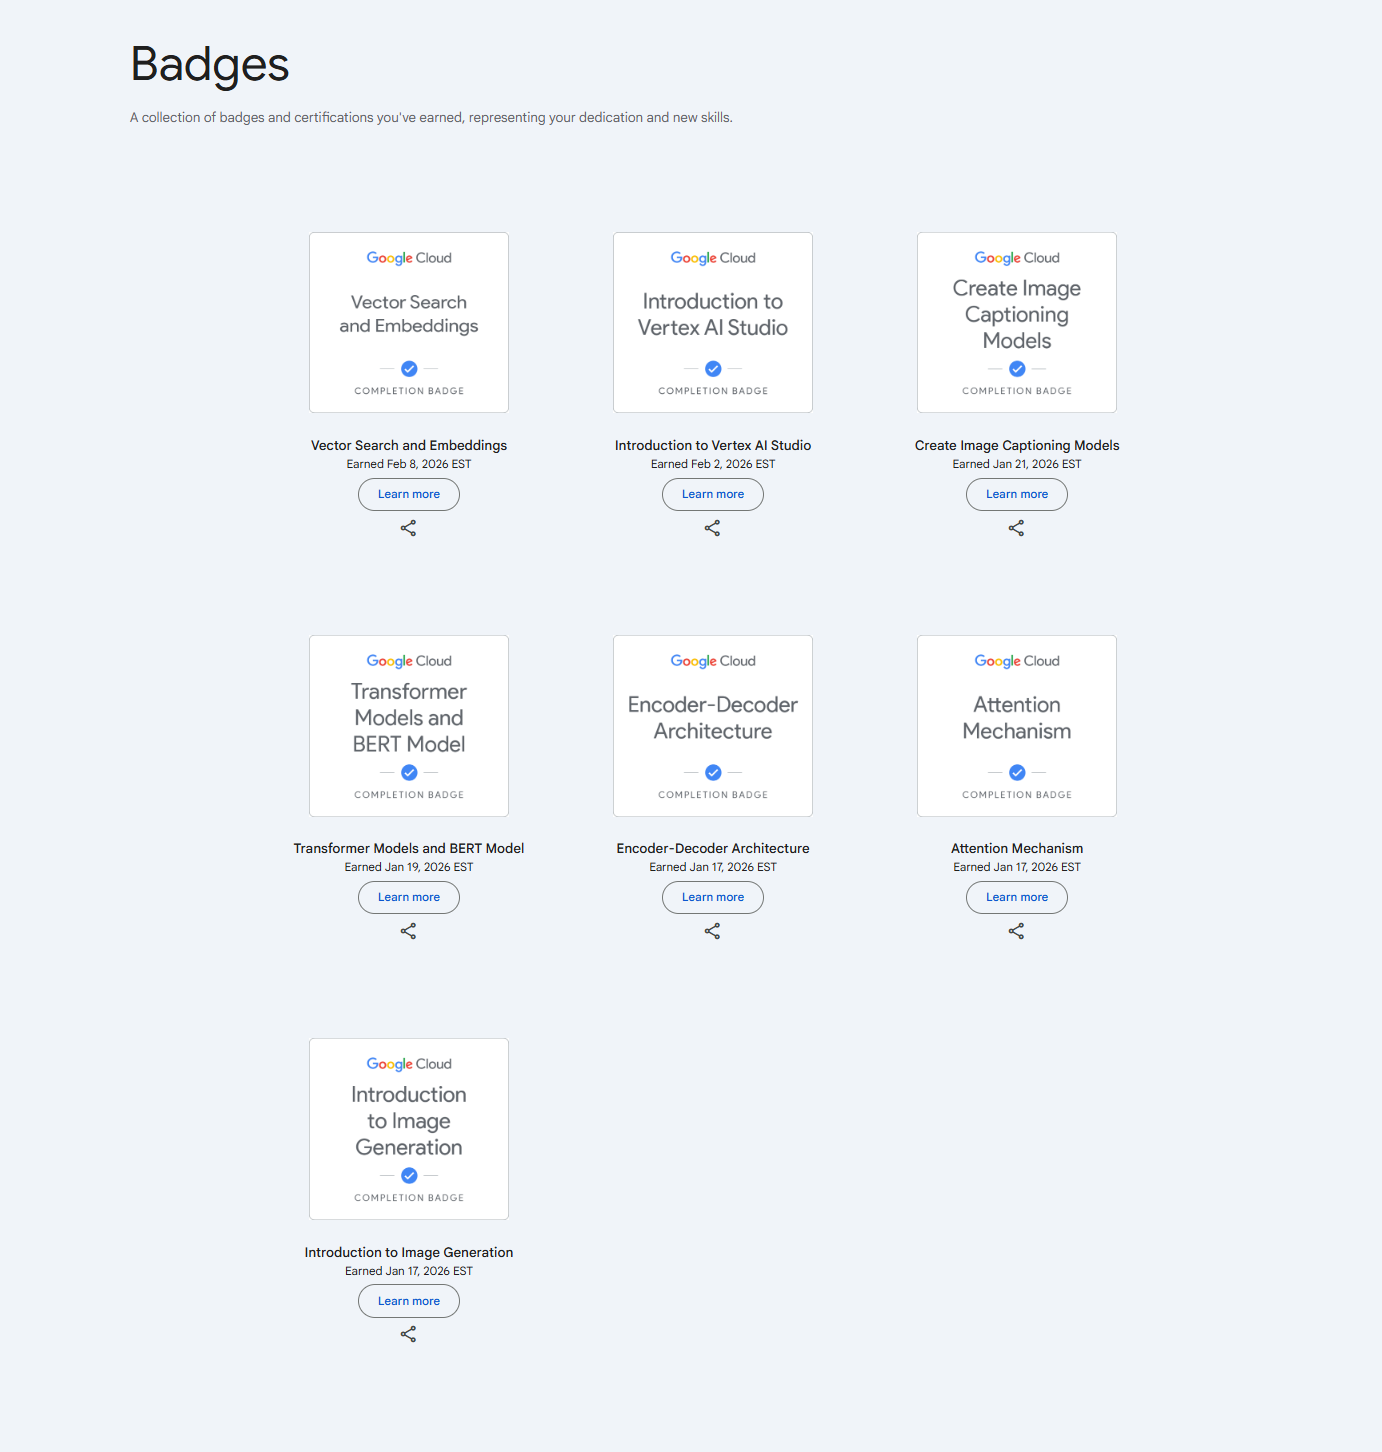Click Learn more under Attention Mechanism
Image resolution: width=1382 pixels, height=1452 pixels.
(1017, 897)
